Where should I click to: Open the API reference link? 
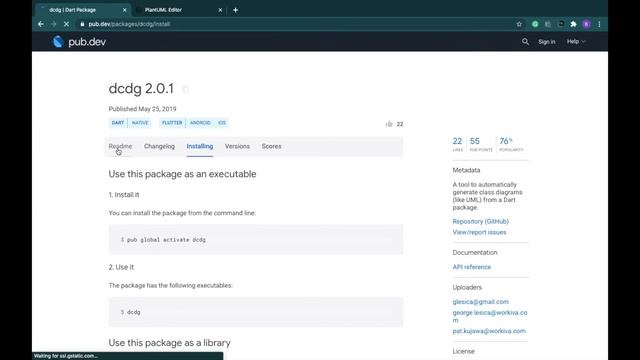[472, 267]
